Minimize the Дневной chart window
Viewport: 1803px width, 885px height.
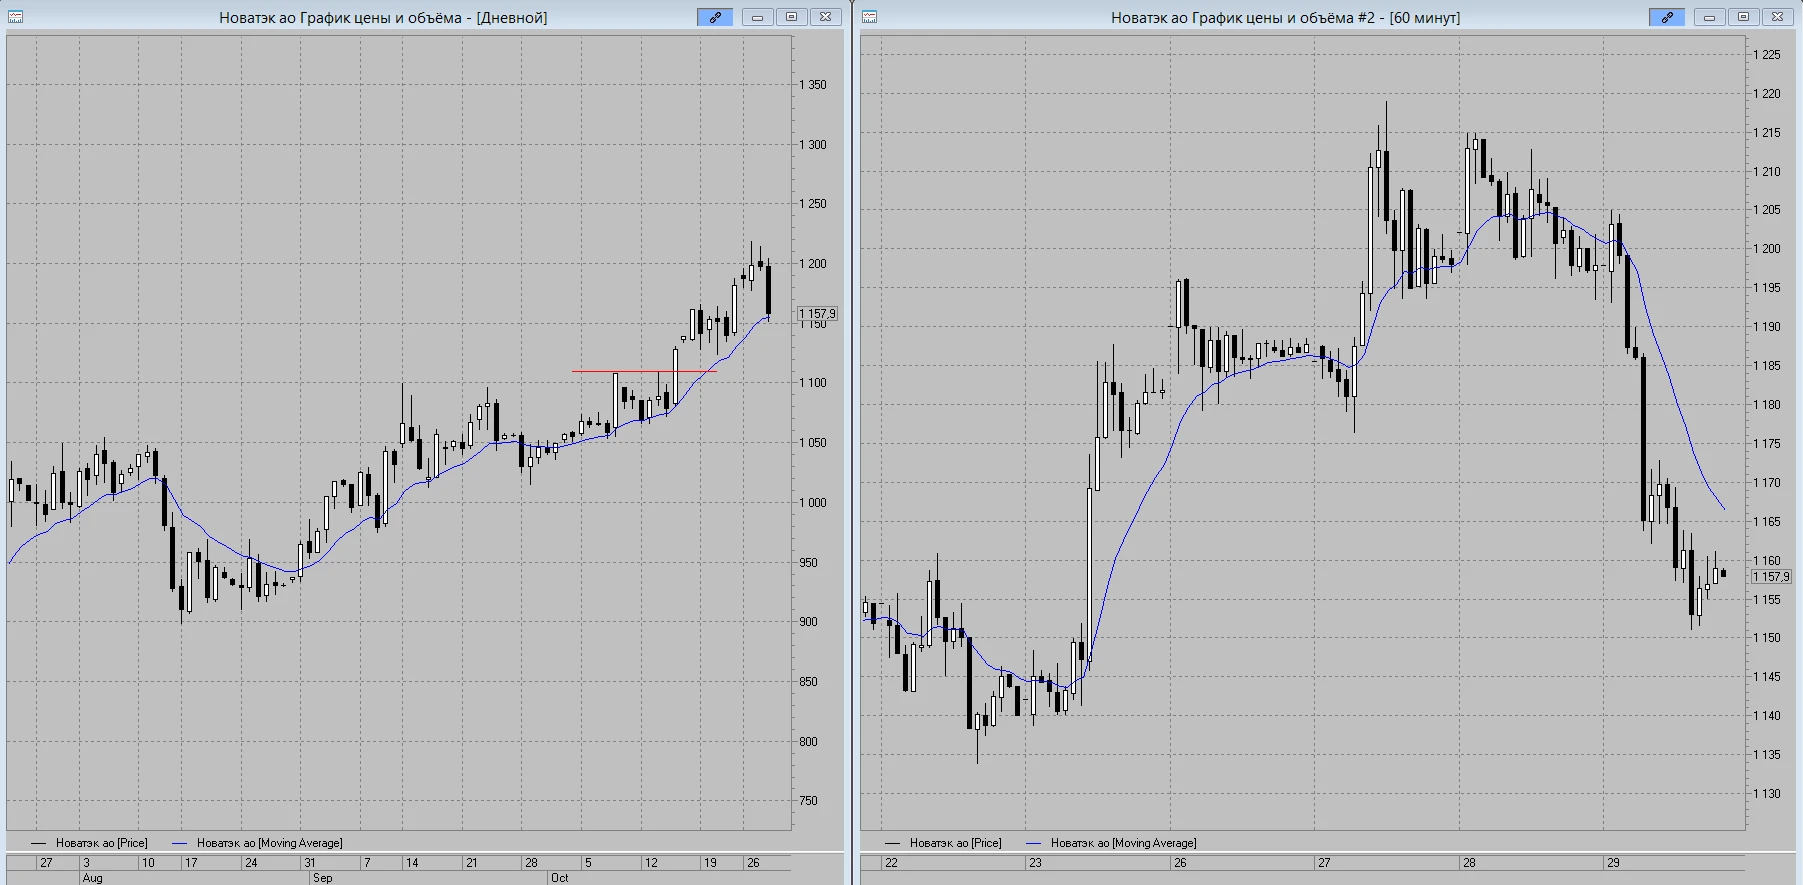click(758, 17)
